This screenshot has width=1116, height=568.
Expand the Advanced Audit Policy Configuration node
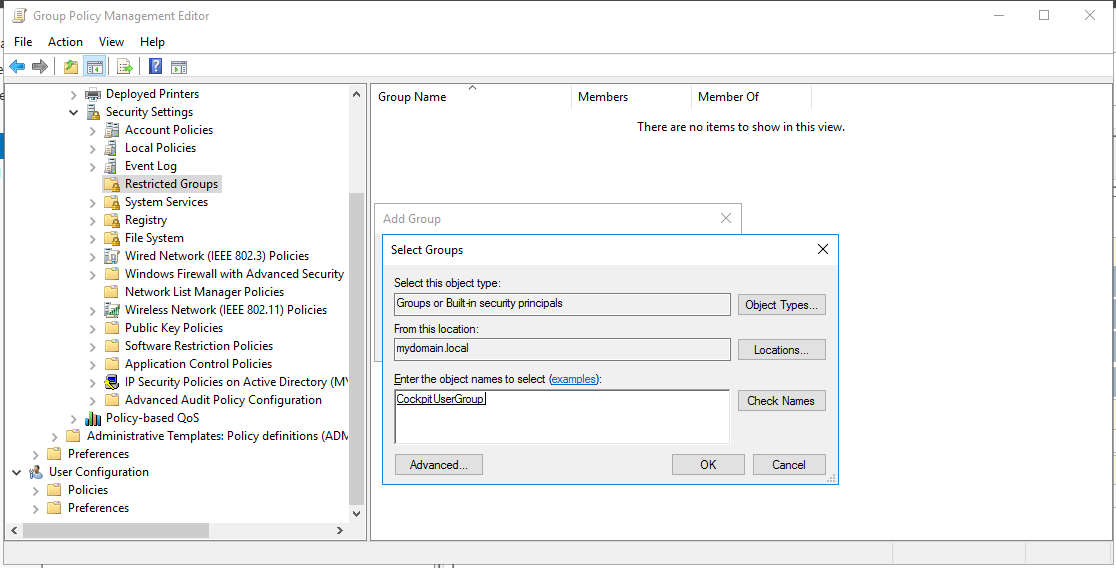click(93, 401)
